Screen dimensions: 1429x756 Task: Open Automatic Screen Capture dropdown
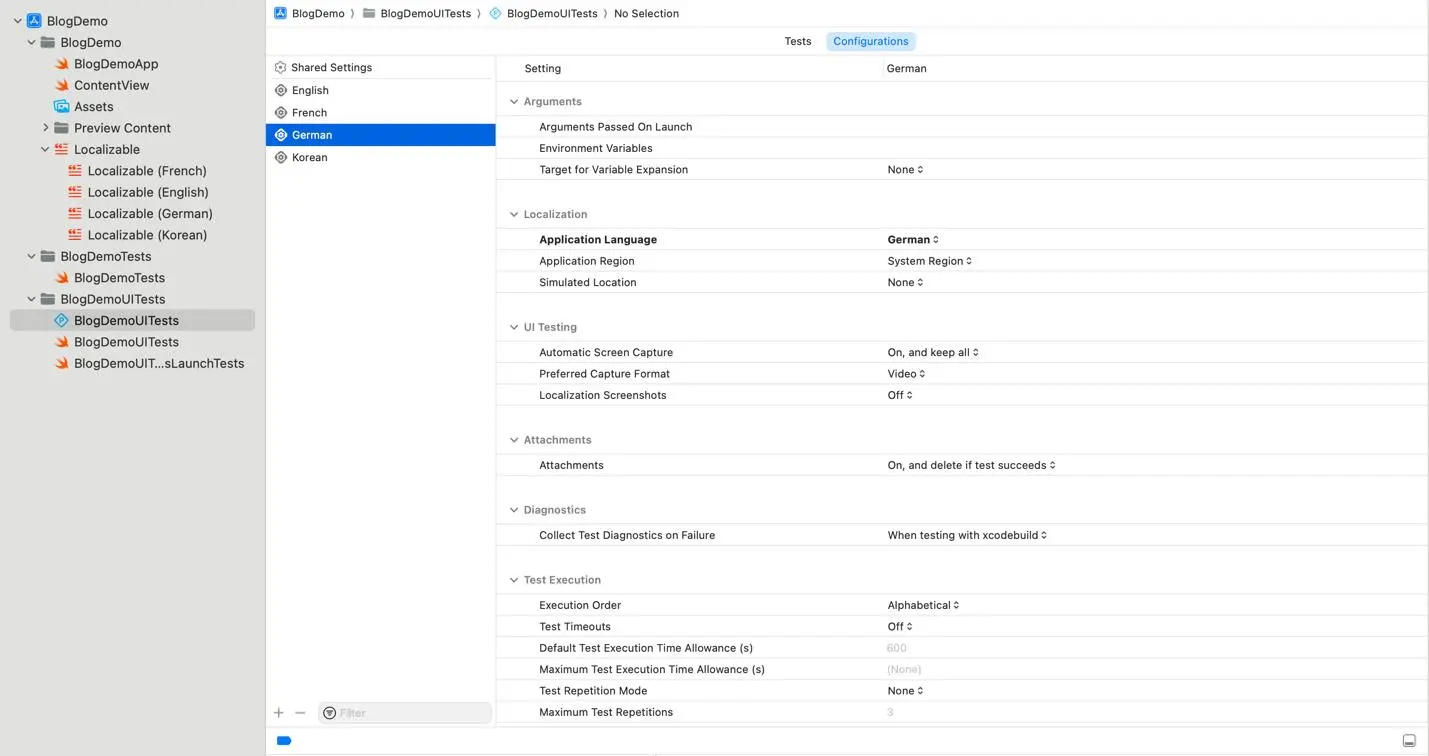coord(933,353)
